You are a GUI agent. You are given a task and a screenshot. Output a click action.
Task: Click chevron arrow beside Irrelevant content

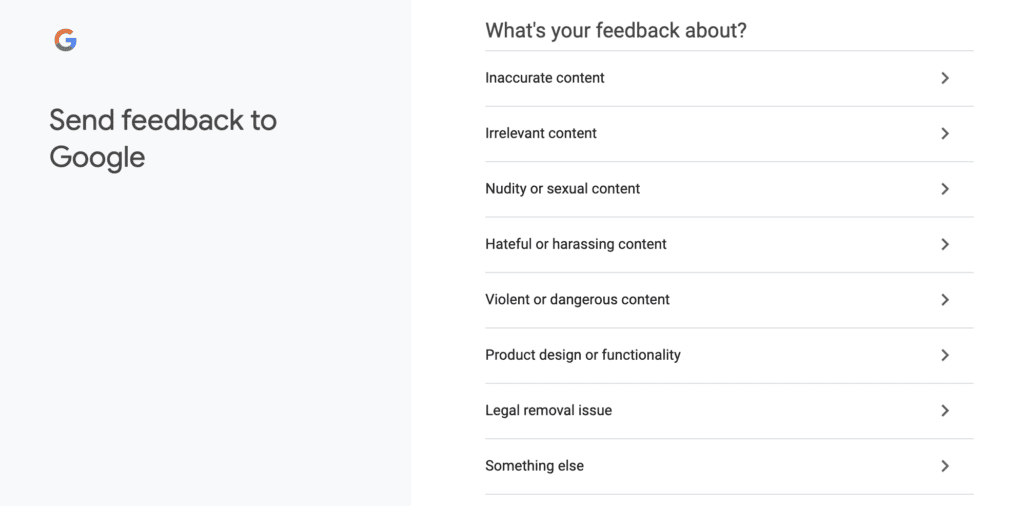(x=944, y=134)
